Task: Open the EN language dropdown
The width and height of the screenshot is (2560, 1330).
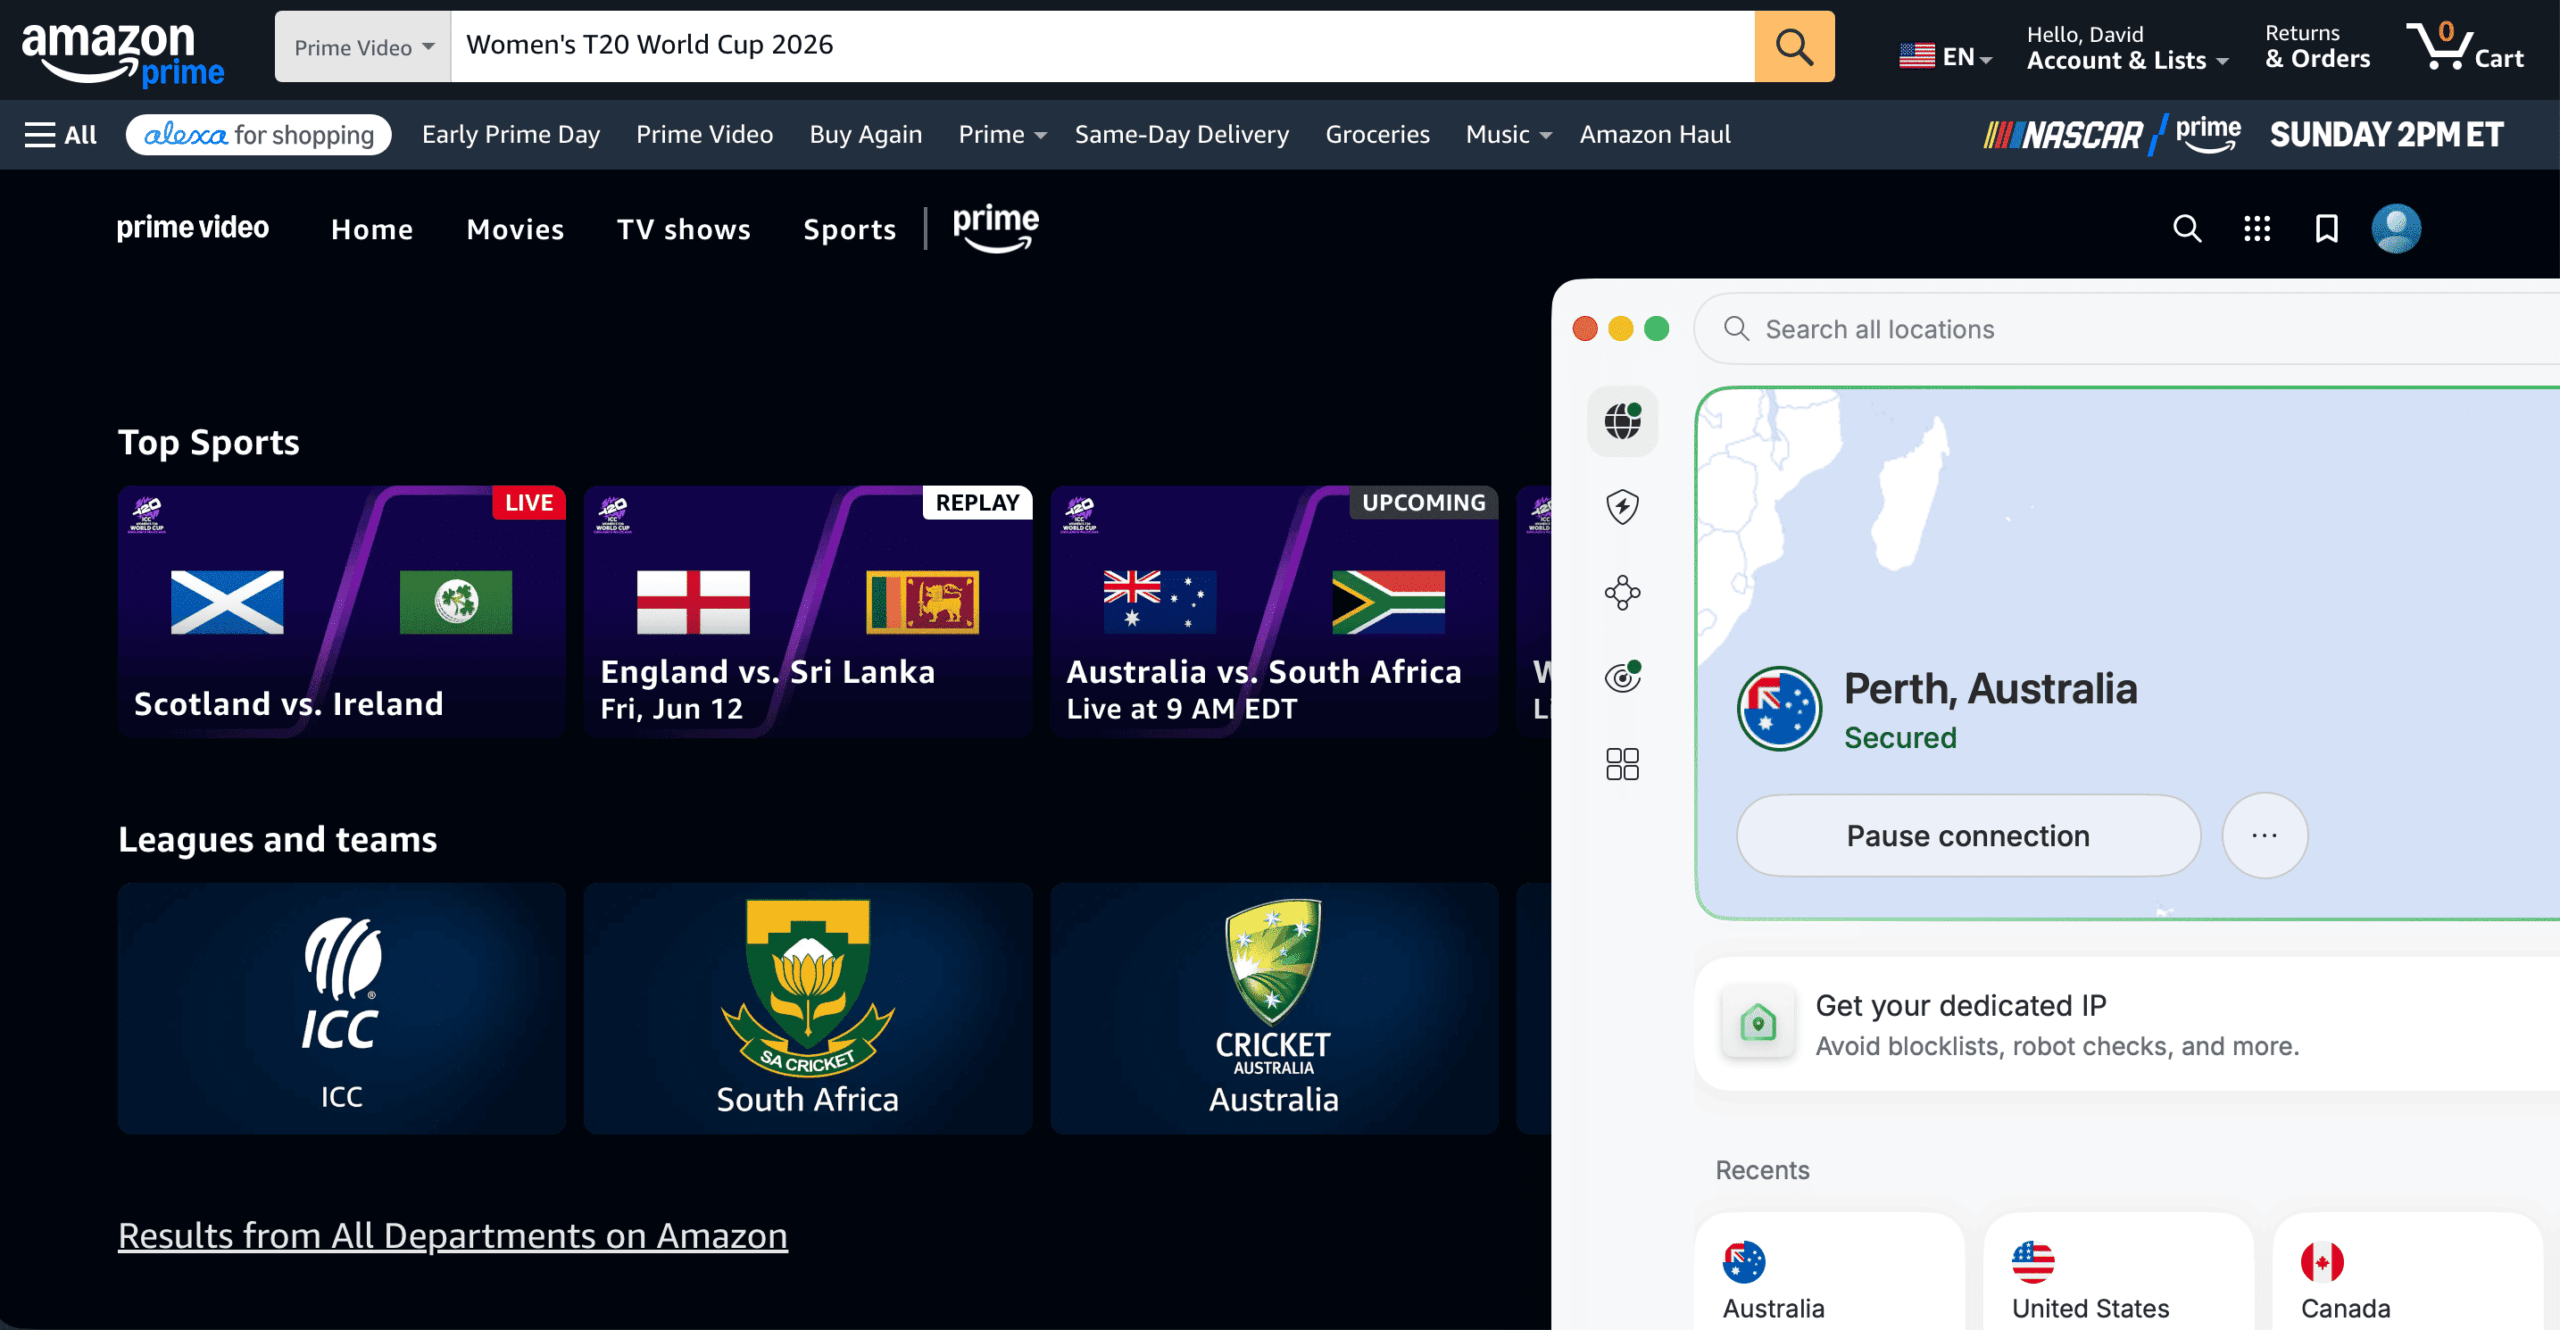Action: coord(1946,56)
